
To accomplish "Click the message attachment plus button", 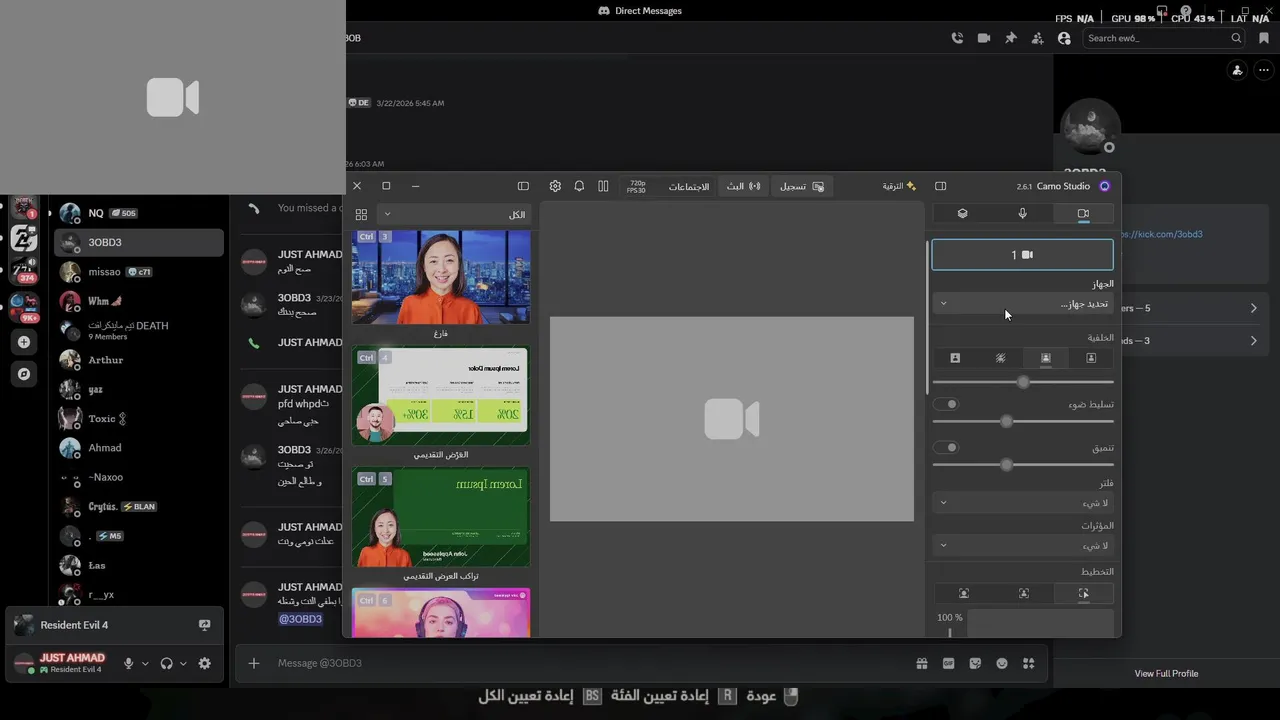I will [x=254, y=663].
